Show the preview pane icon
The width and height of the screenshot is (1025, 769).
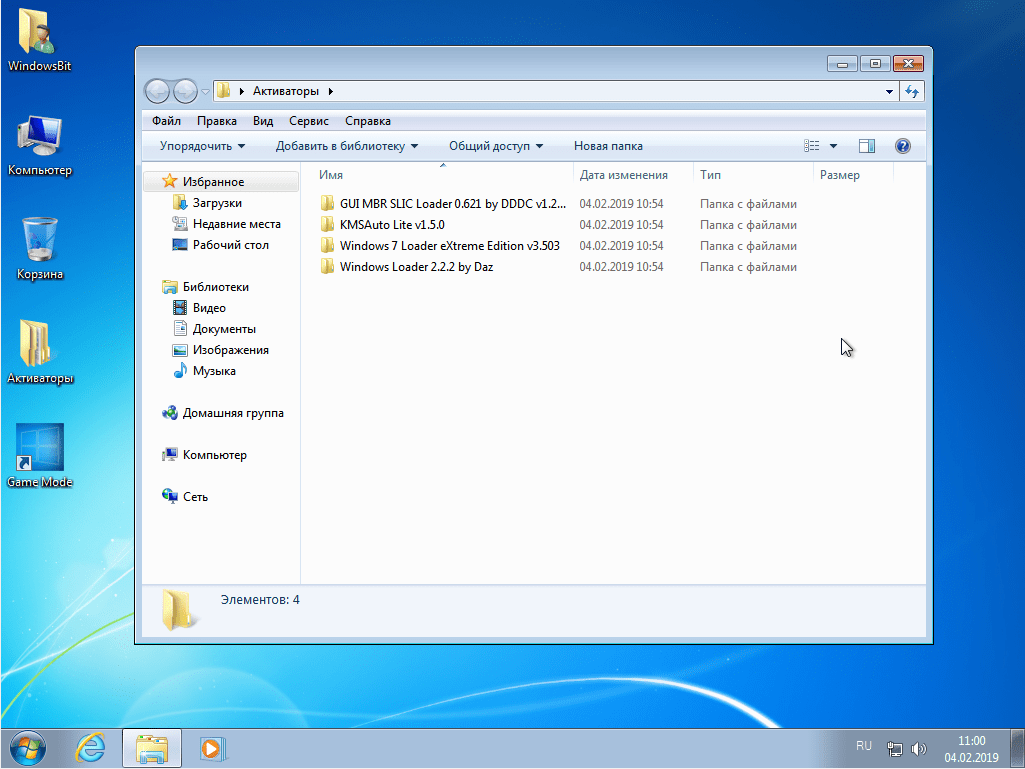coord(866,145)
